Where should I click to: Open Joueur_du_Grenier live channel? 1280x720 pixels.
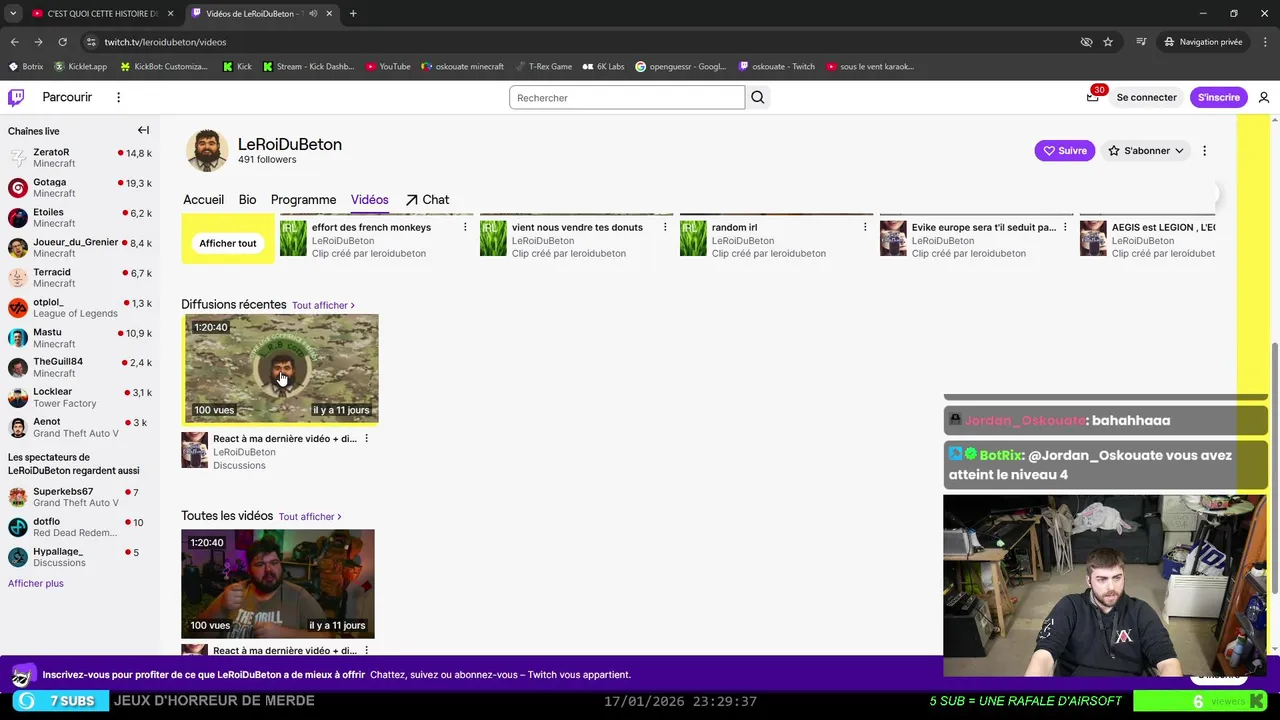[x=80, y=248]
